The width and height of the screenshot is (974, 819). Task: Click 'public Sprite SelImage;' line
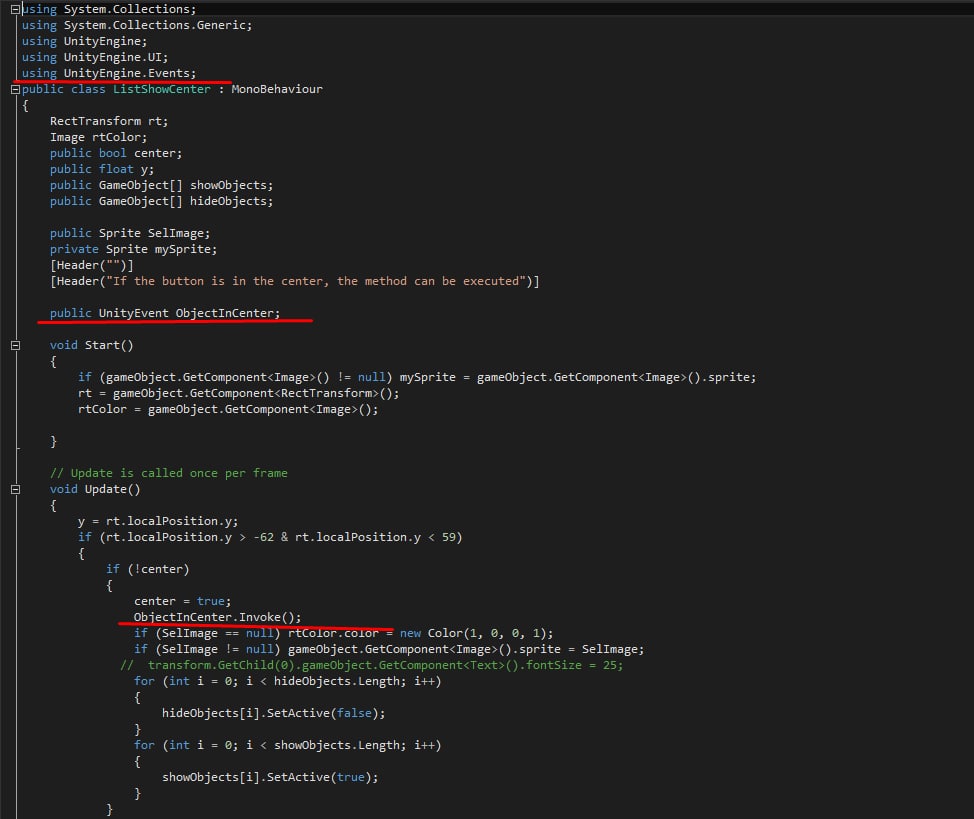click(130, 233)
